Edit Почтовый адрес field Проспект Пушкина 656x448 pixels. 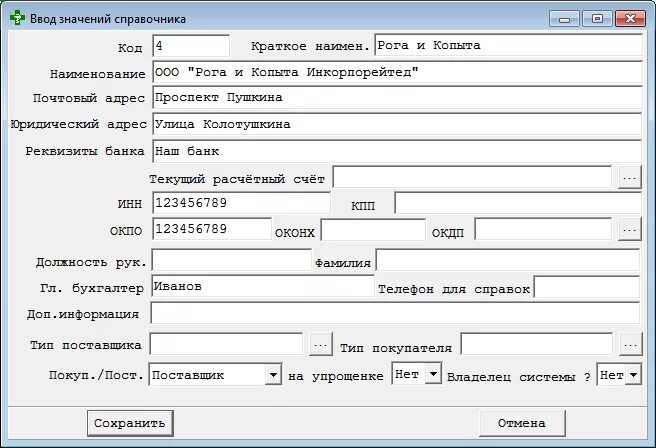397,97
